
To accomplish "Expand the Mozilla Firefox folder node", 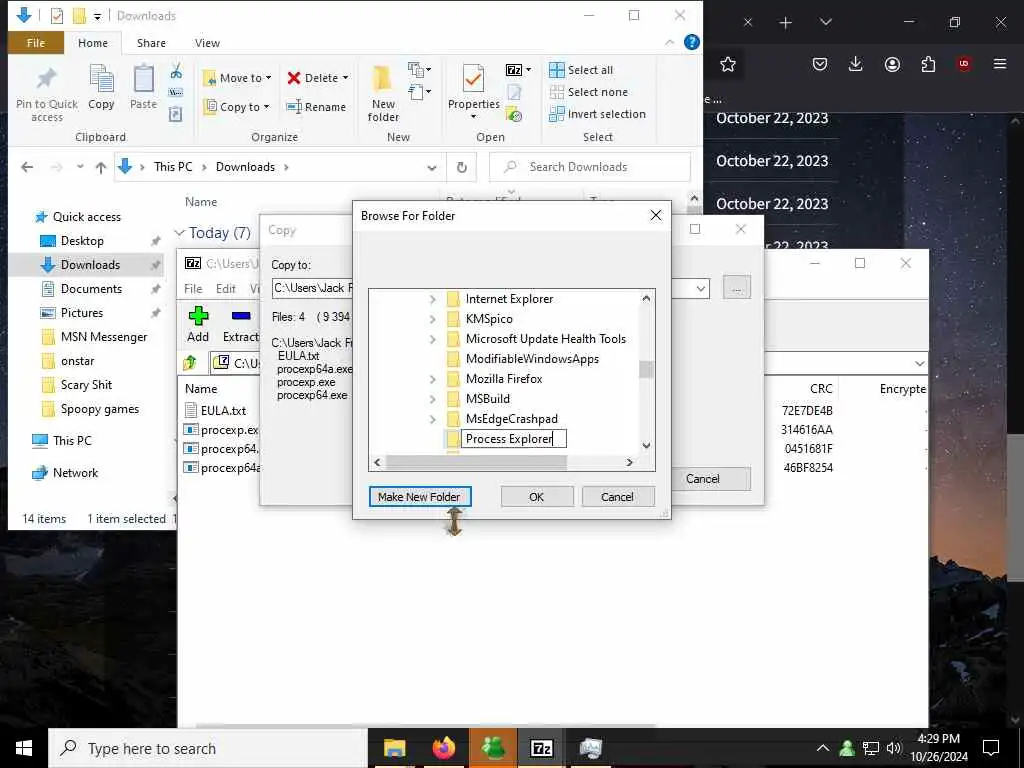I will click(x=432, y=379).
